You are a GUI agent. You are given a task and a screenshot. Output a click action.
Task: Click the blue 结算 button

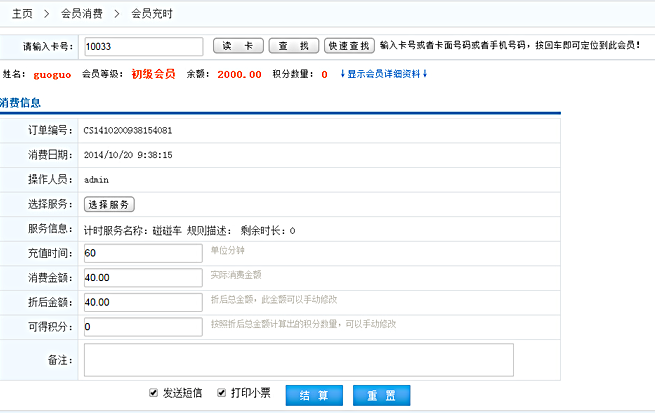[314, 394]
